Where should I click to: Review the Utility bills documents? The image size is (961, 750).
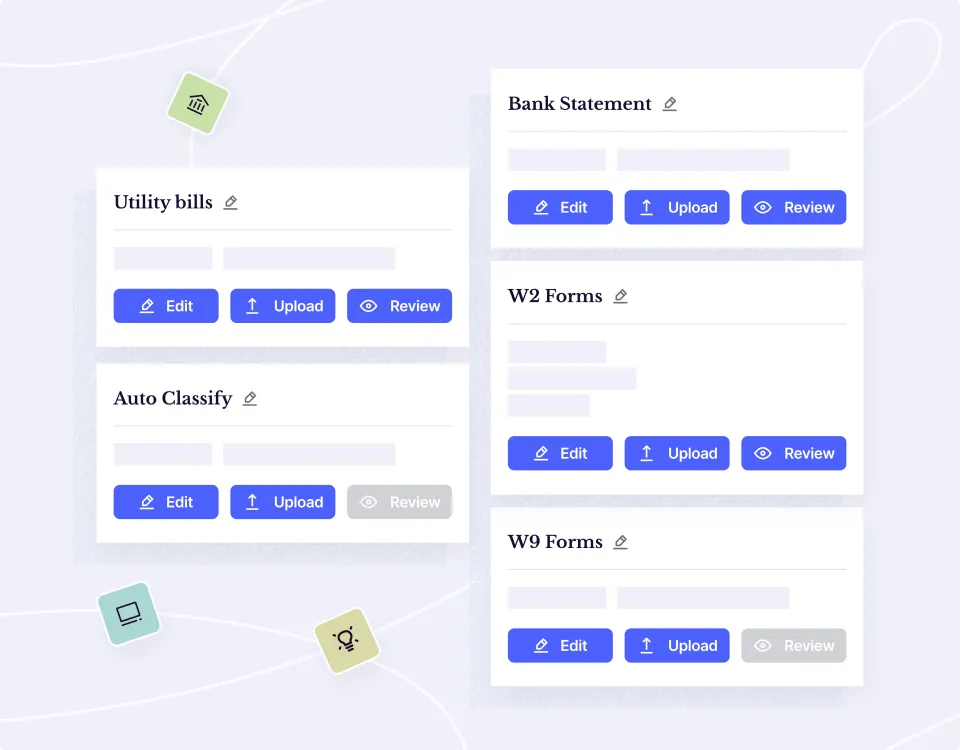(x=399, y=306)
